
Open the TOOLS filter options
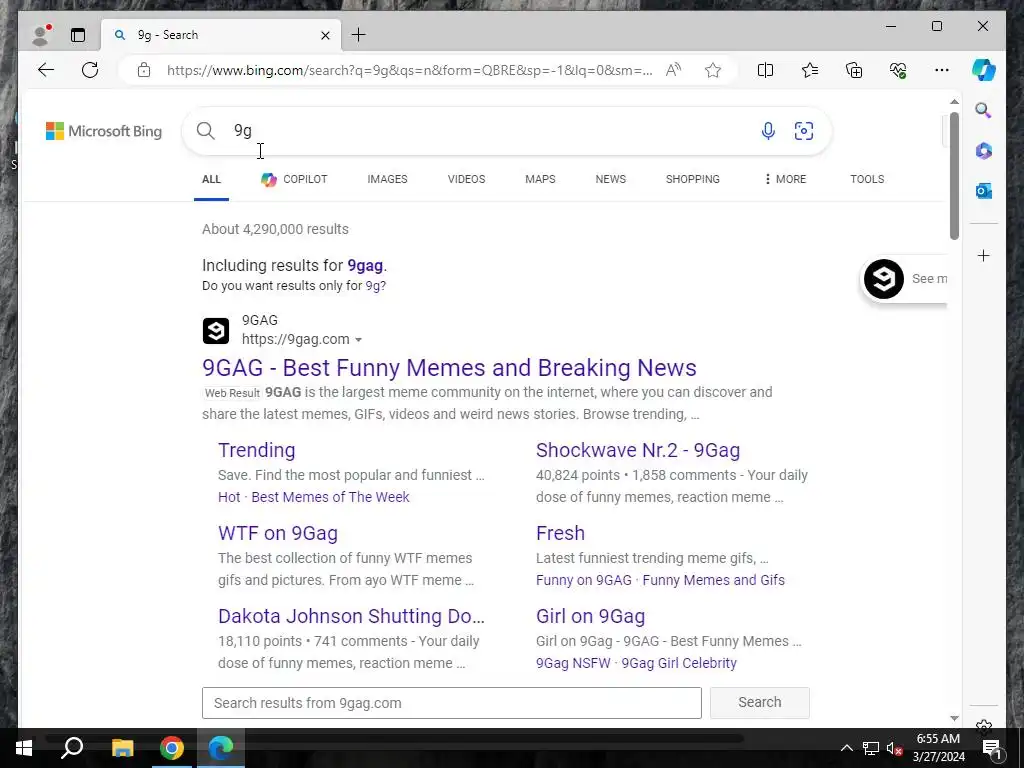(867, 179)
